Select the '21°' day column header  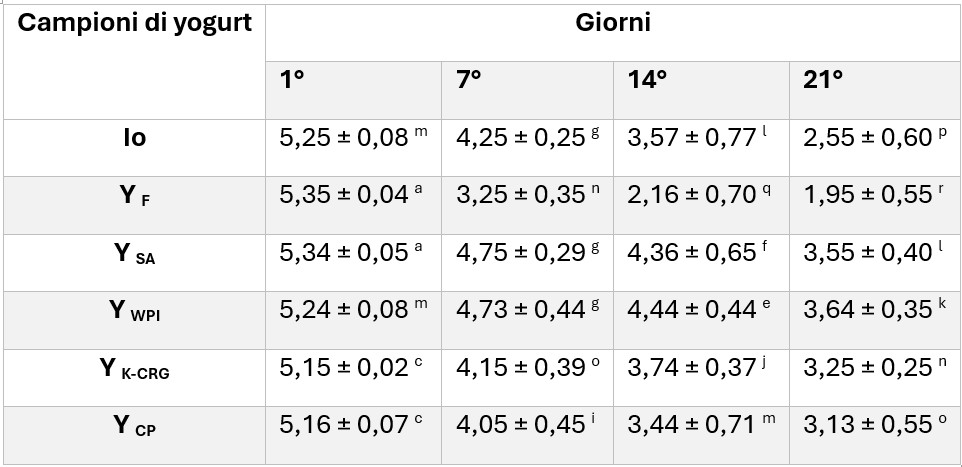(x=875, y=90)
